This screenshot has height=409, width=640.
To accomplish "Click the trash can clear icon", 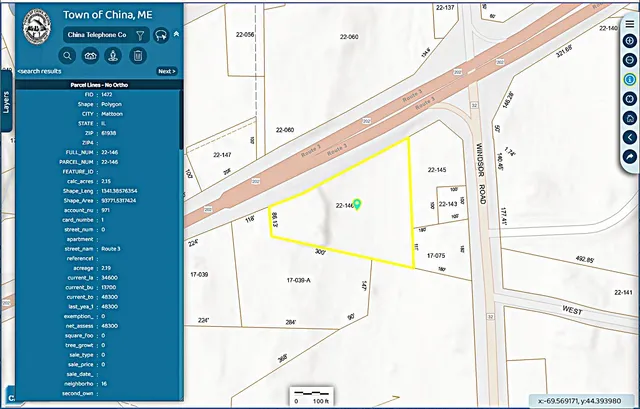I will coord(137,56).
